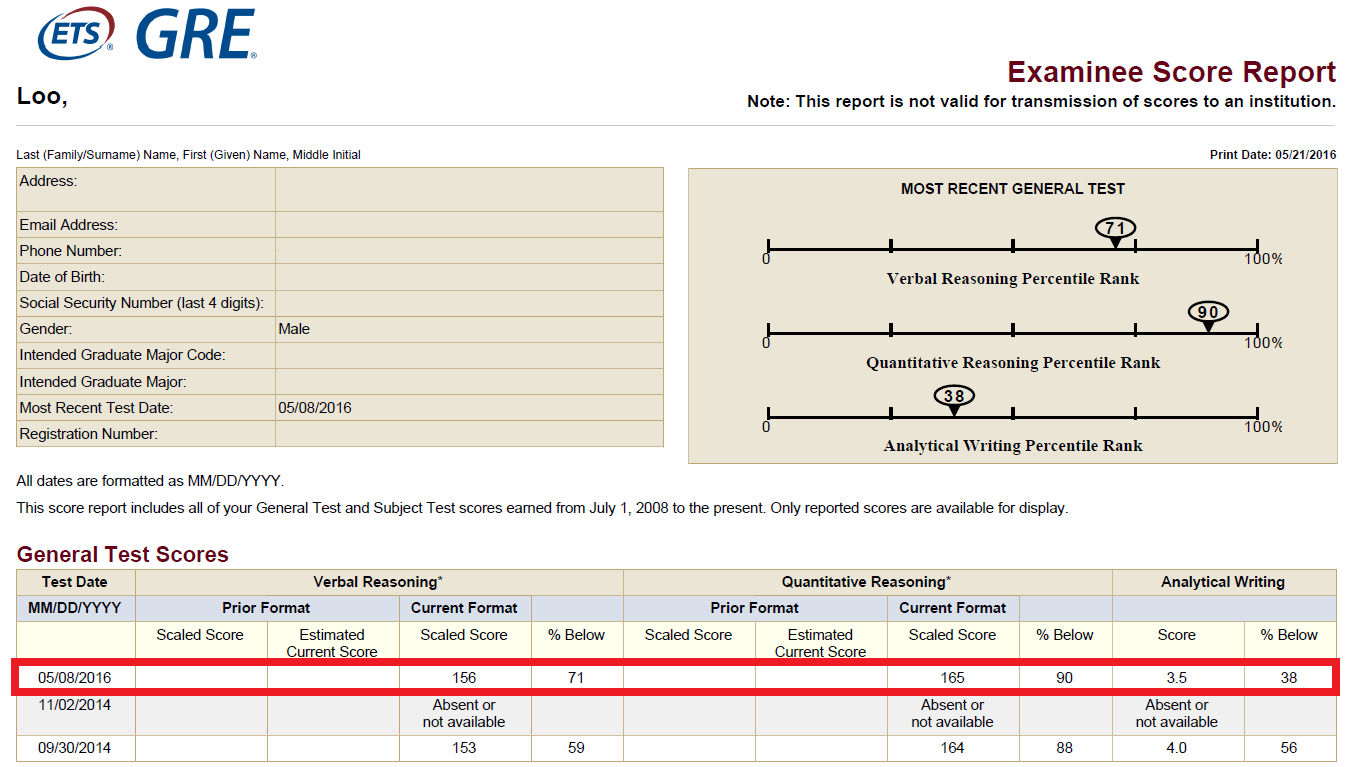
Task: Click the "Gender:" label
Action: [x=46, y=329]
